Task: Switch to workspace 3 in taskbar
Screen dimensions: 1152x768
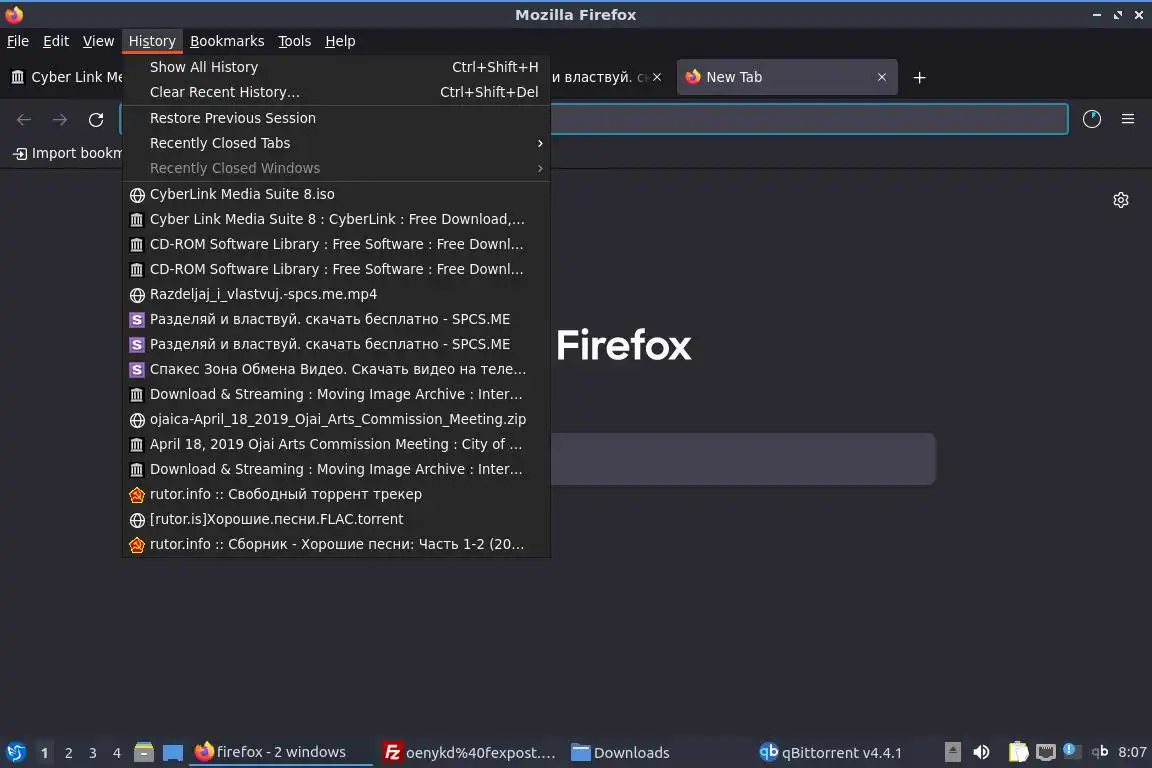Action: point(93,753)
